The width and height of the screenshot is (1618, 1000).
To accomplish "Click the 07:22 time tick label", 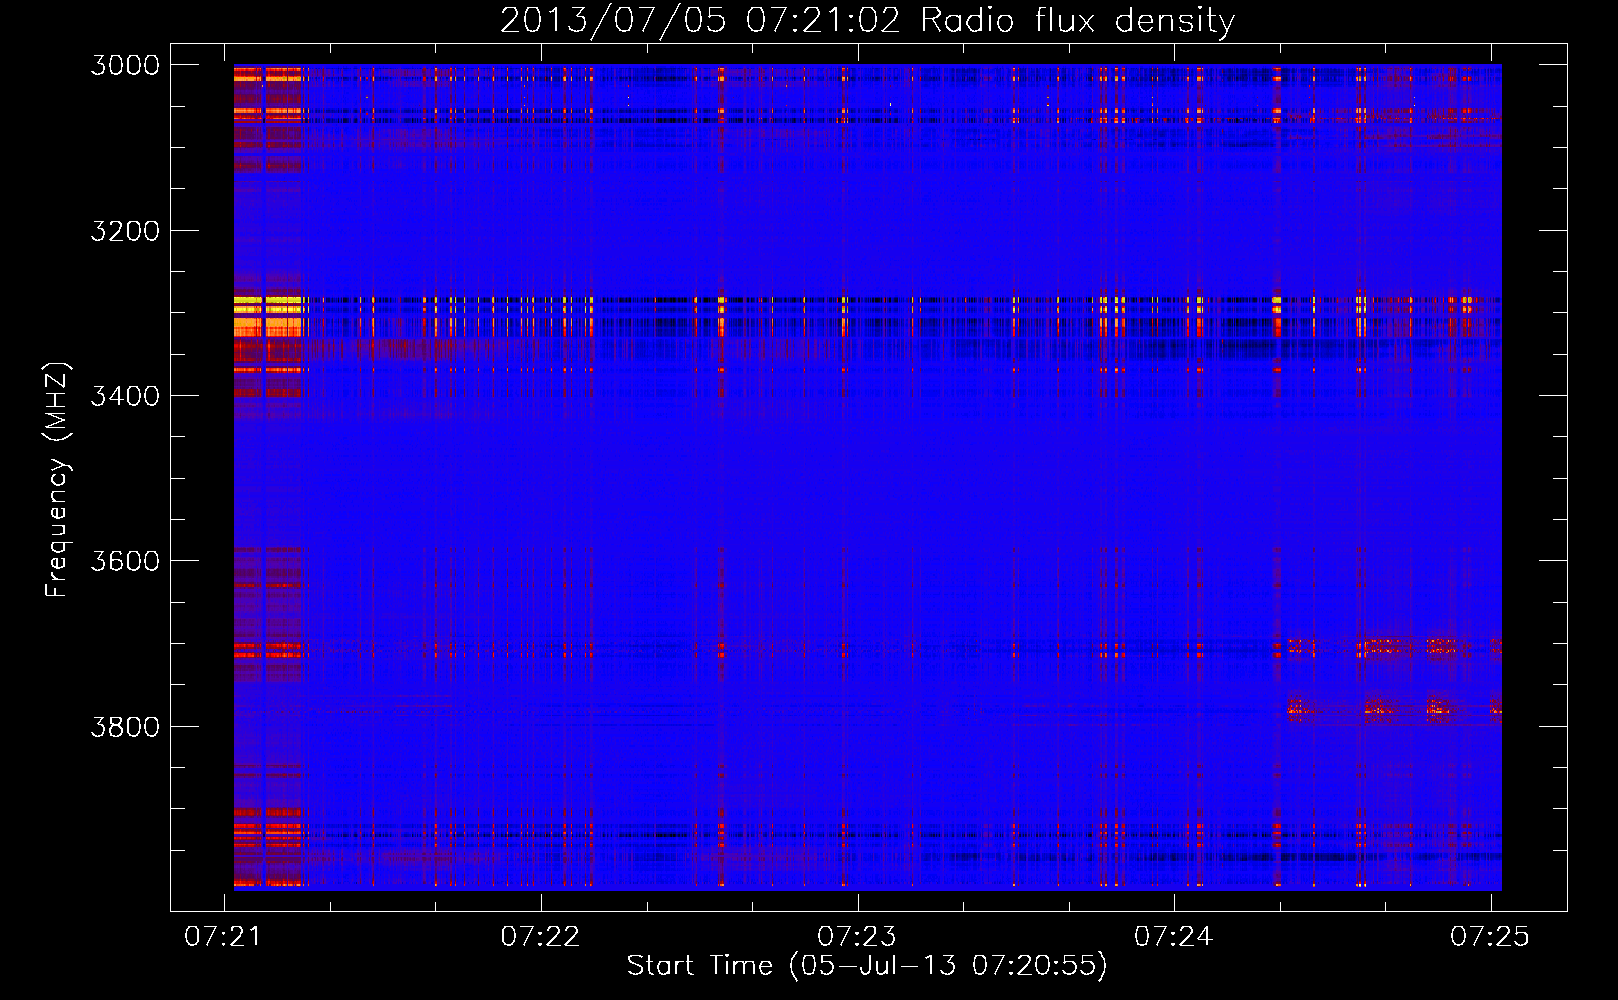I will coord(541,936).
